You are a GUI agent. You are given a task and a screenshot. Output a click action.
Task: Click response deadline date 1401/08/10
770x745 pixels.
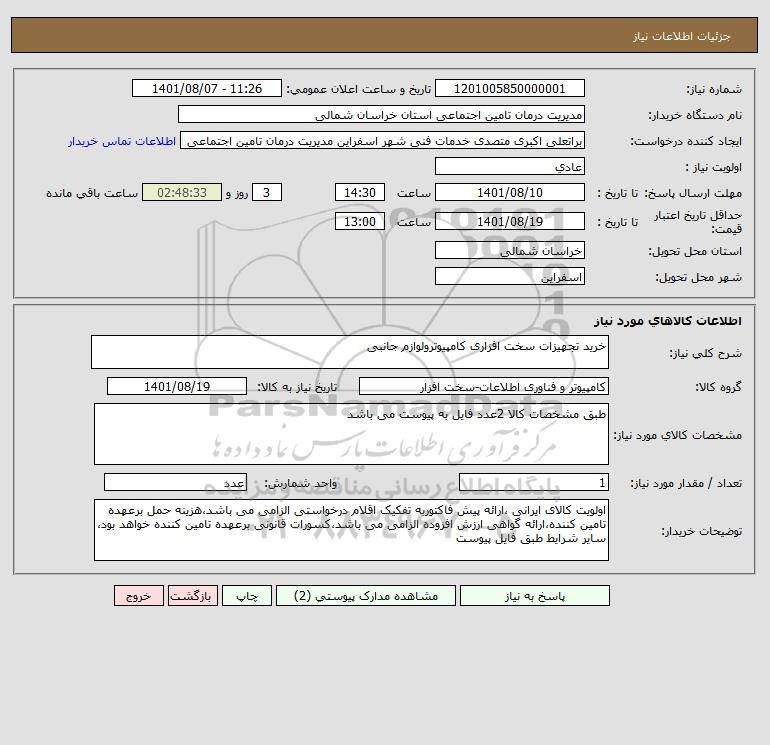click(x=510, y=193)
